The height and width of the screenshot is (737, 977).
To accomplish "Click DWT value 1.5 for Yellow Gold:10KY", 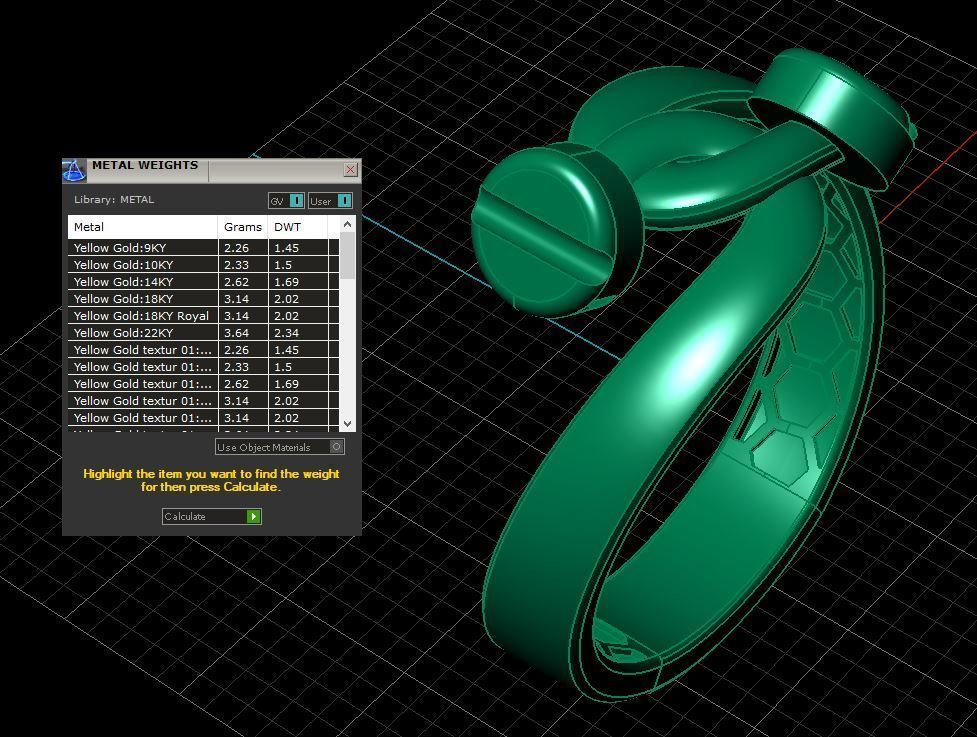I will tap(283, 265).
